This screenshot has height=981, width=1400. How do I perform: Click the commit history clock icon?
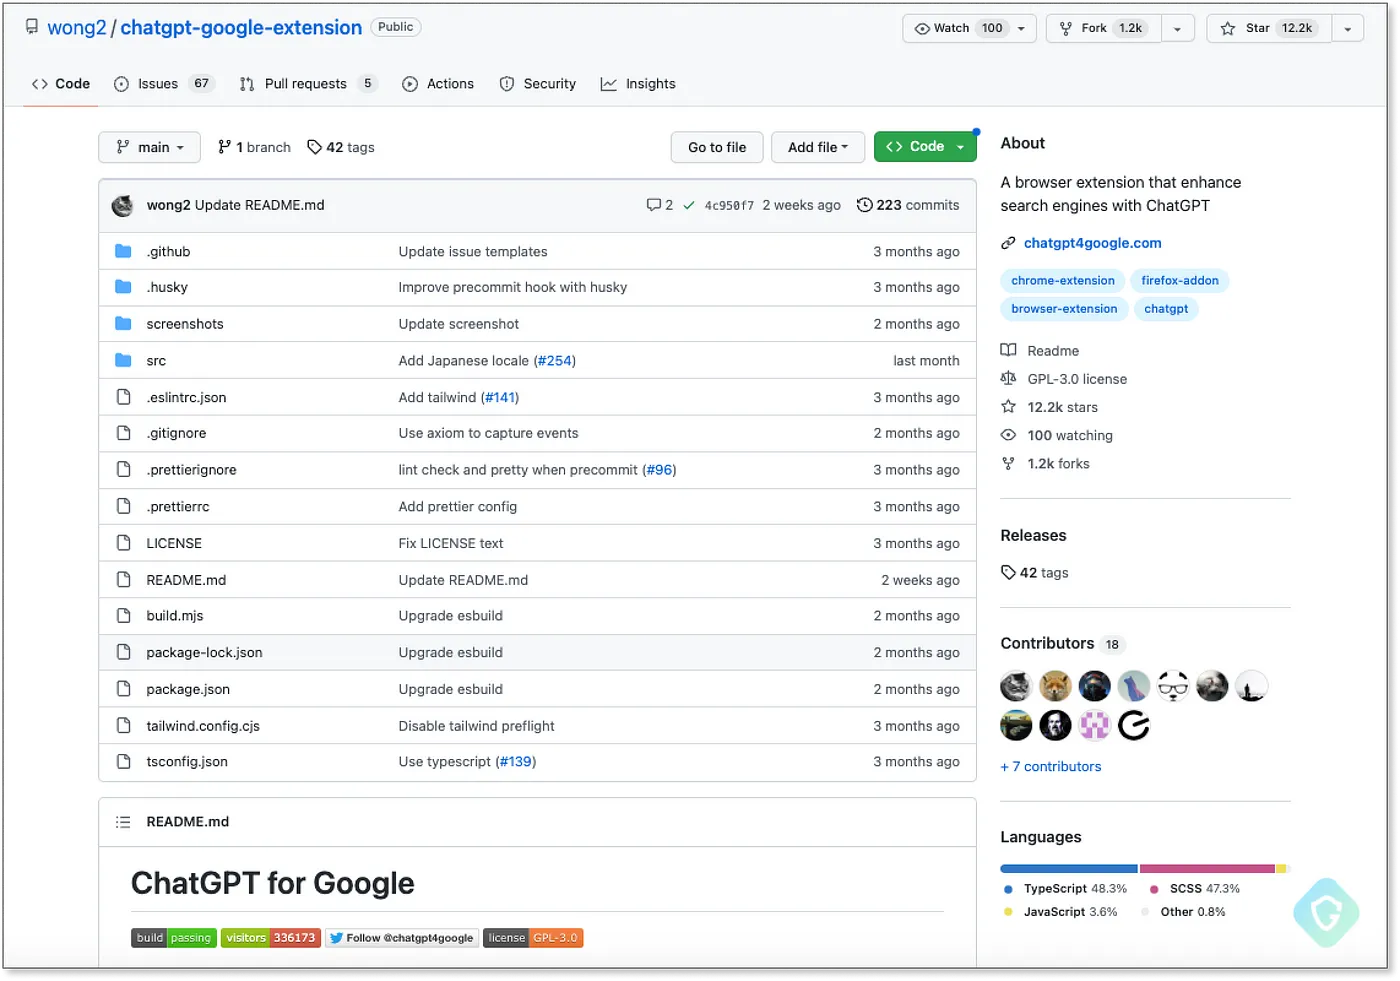pyautogui.click(x=864, y=205)
